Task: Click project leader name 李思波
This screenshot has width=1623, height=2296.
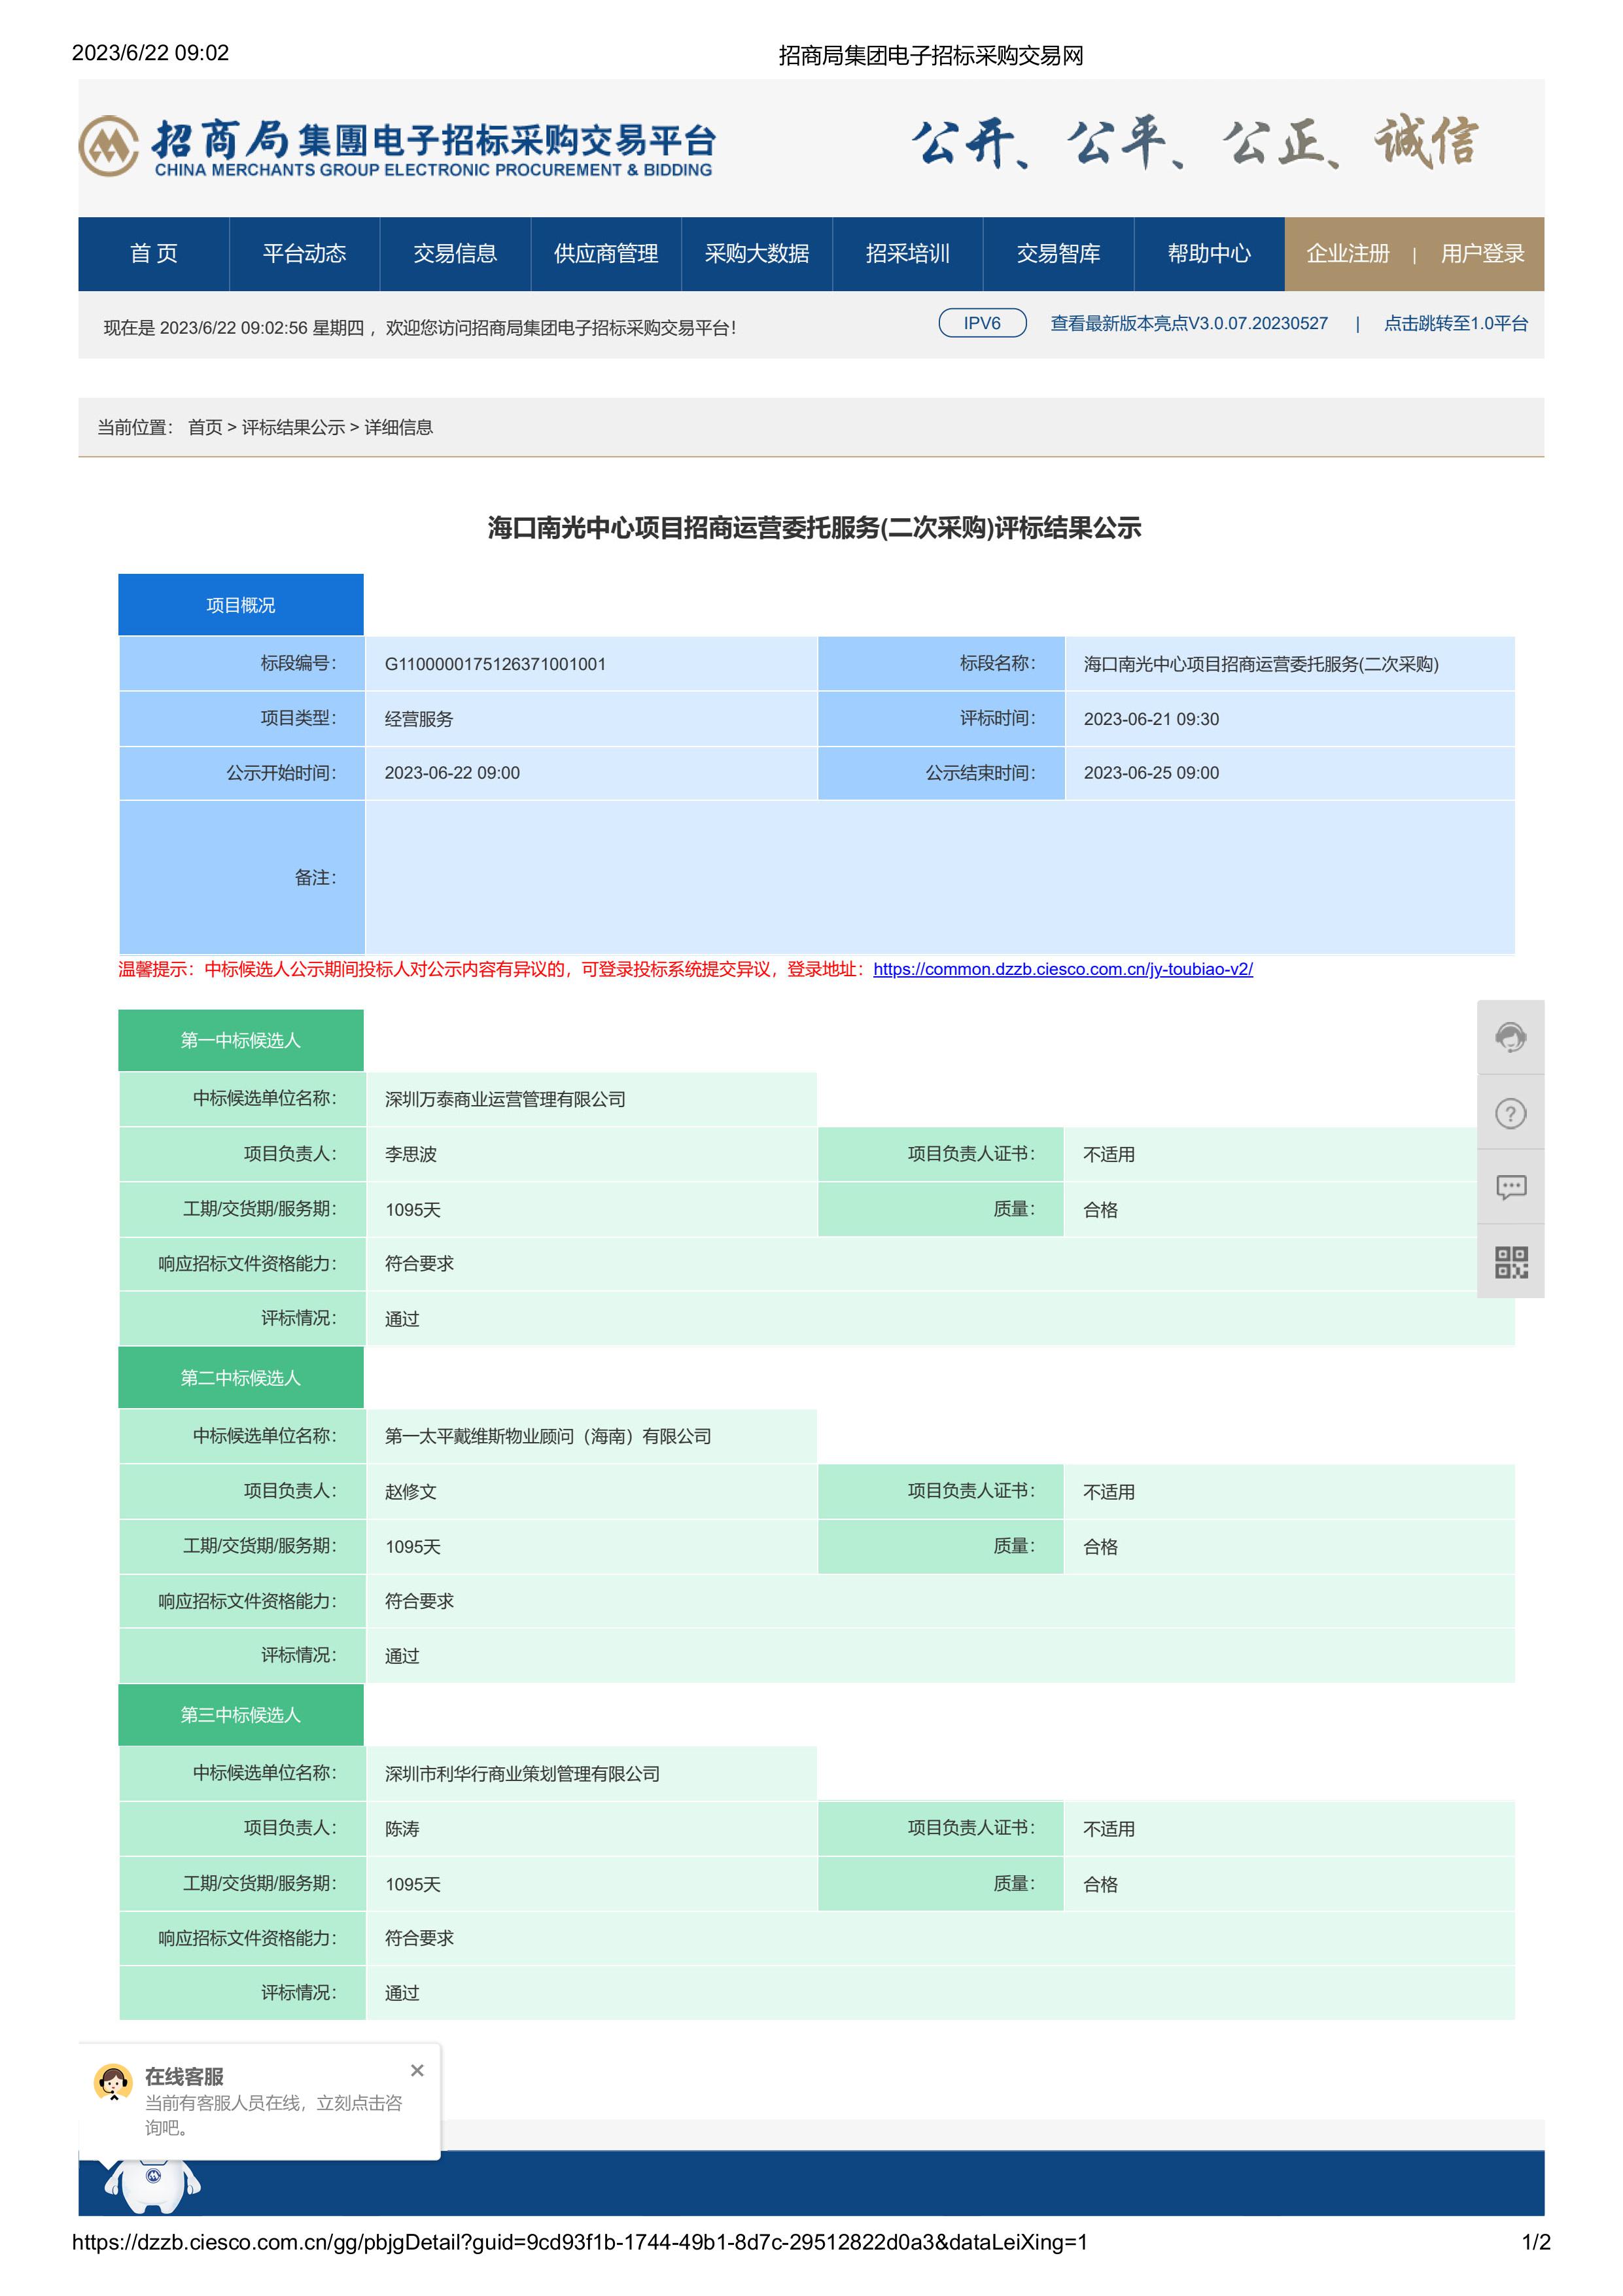Action: 411,1154
